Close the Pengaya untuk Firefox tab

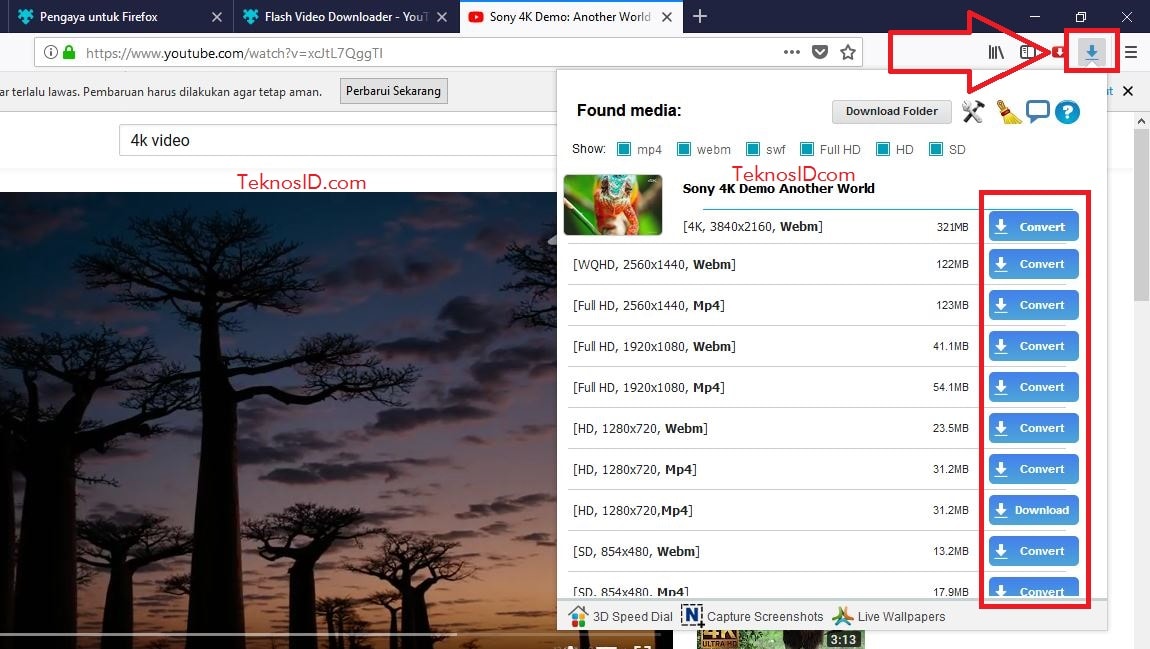(x=216, y=17)
